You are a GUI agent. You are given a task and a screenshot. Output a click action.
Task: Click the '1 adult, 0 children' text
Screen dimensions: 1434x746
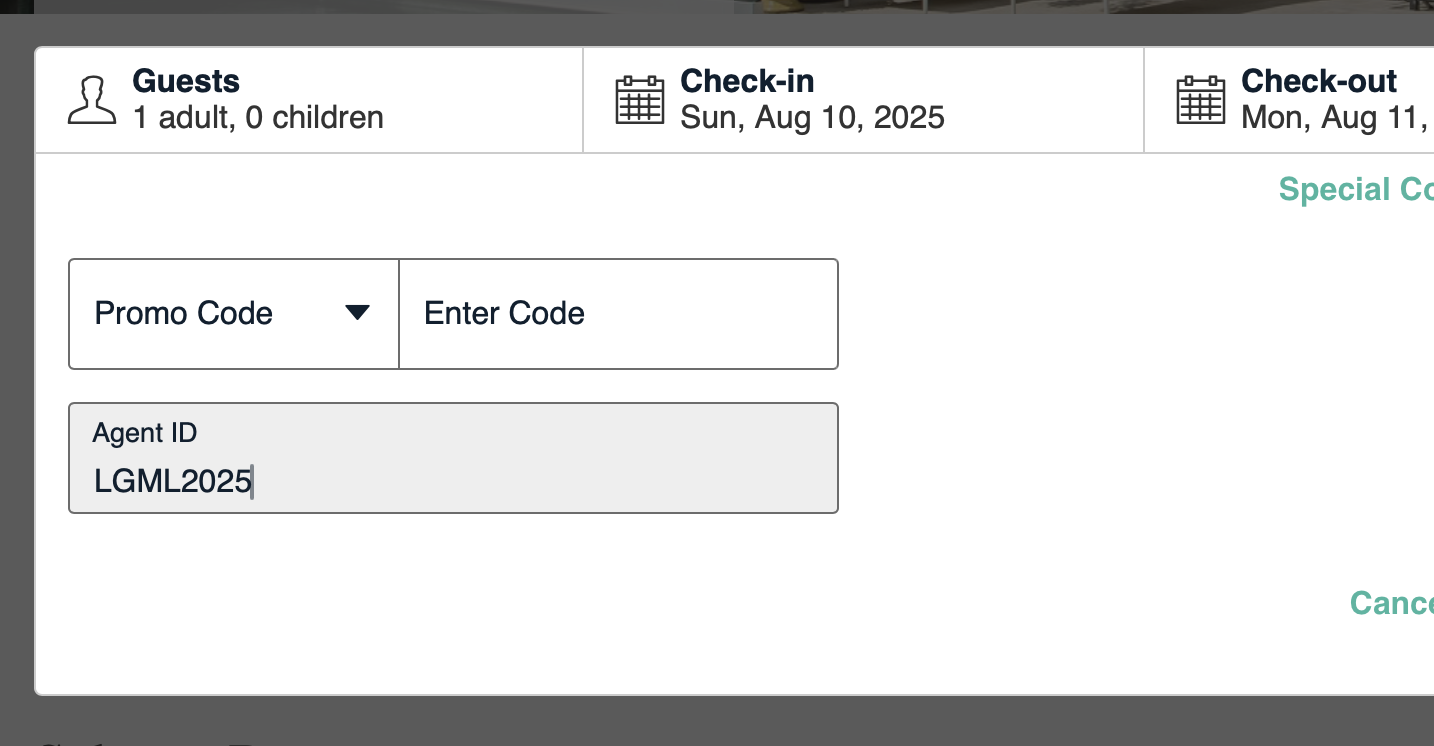click(258, 118)
